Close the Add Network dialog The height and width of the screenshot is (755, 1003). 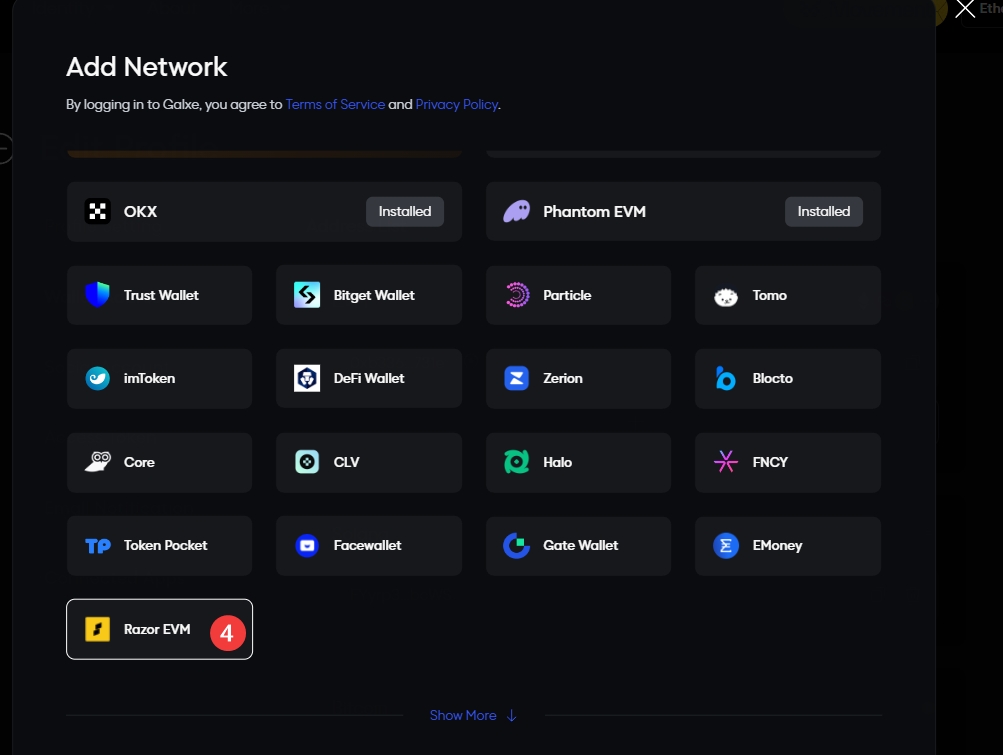pyautogui.click(x=965, y=10)
